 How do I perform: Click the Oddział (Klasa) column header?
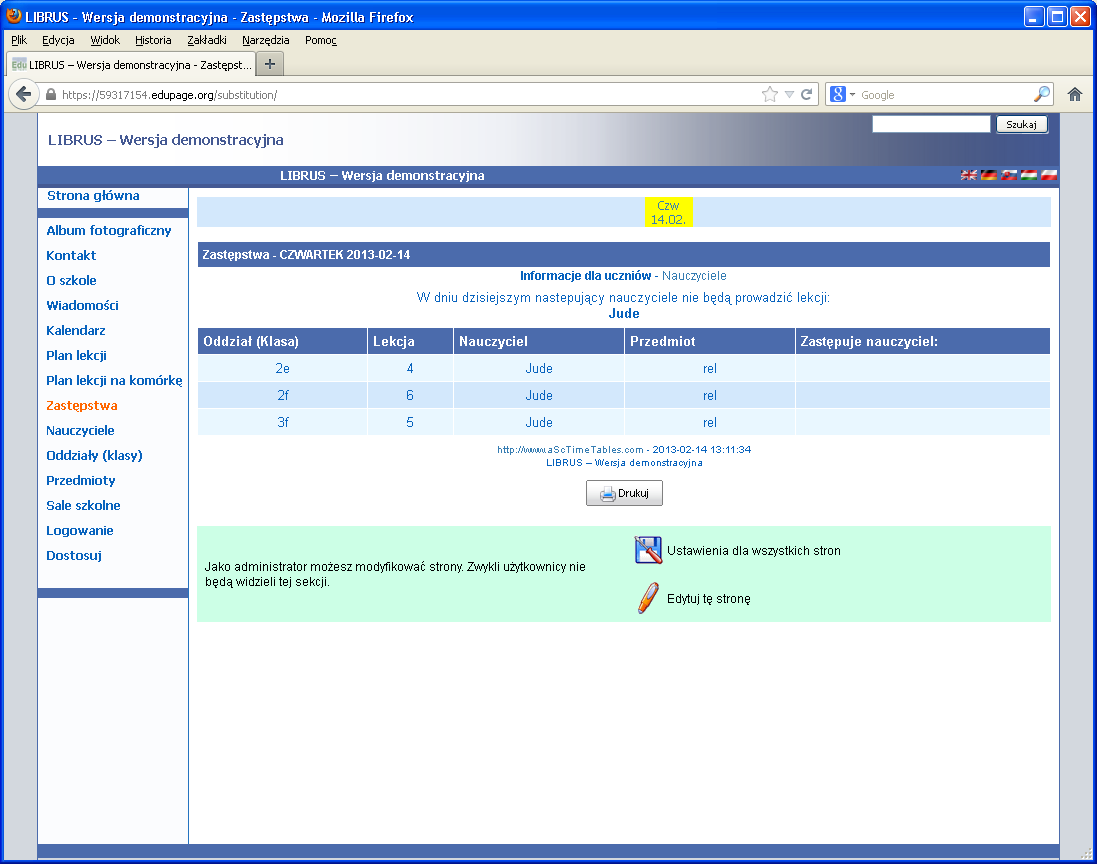tap(283, 341)
